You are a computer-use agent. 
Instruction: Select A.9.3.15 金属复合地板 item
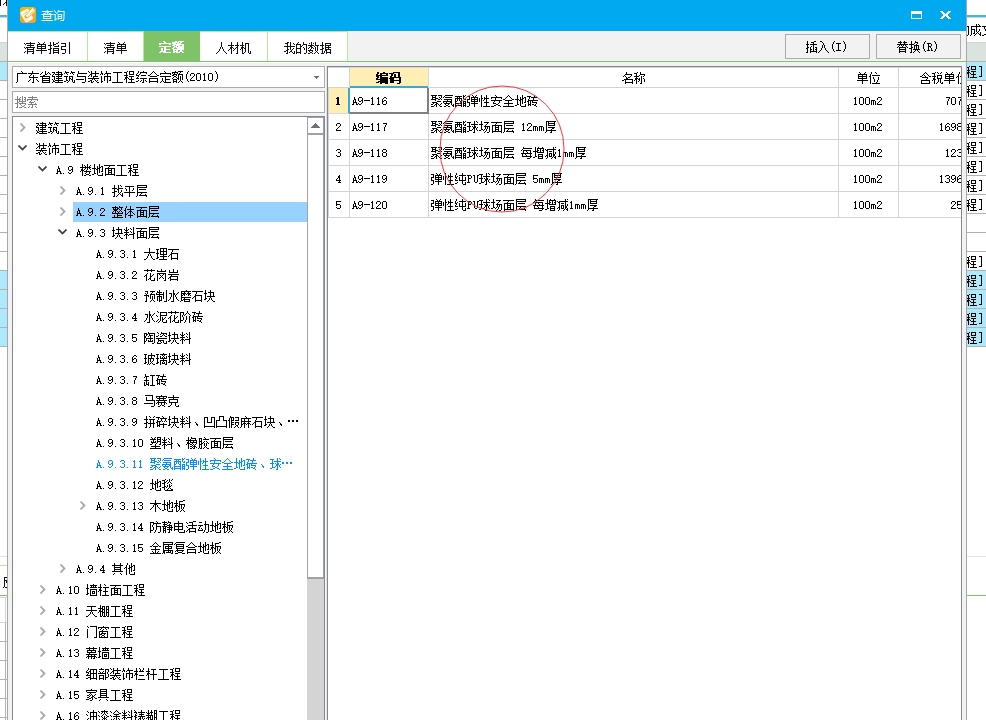pyautogui.click(x=158, y=548)
